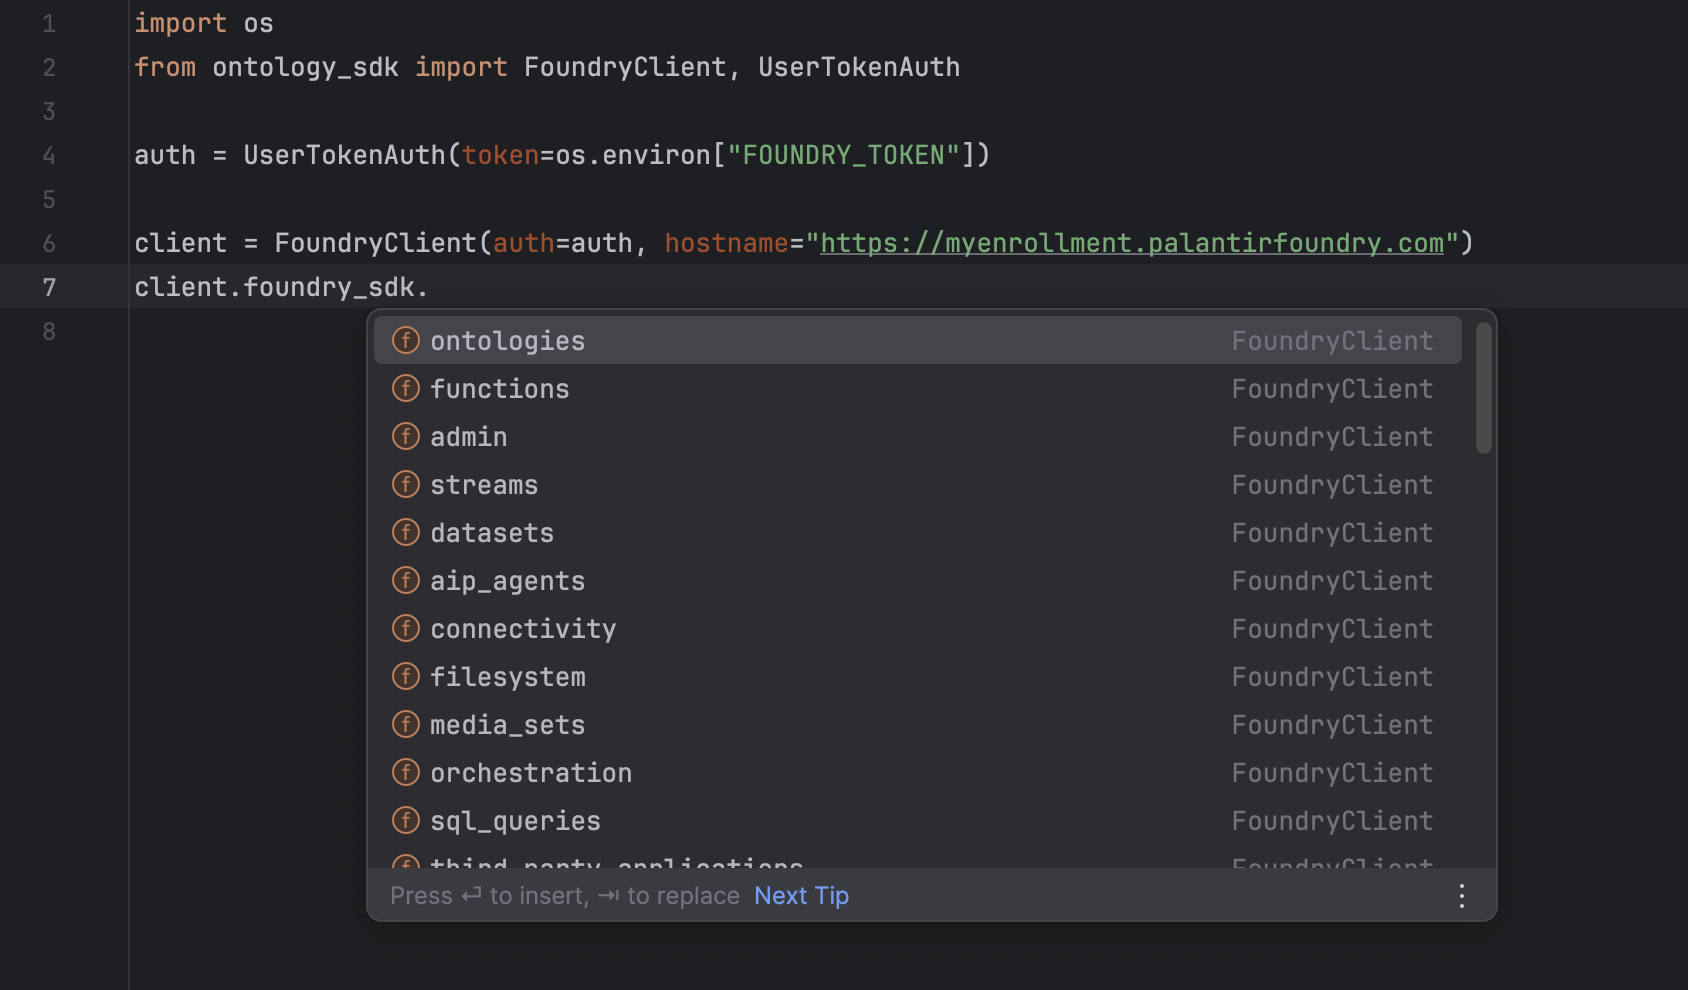Viewport: 1688px width, 990px height.
Task: Open the Next Tip link
Action: (x=801, y=896)
